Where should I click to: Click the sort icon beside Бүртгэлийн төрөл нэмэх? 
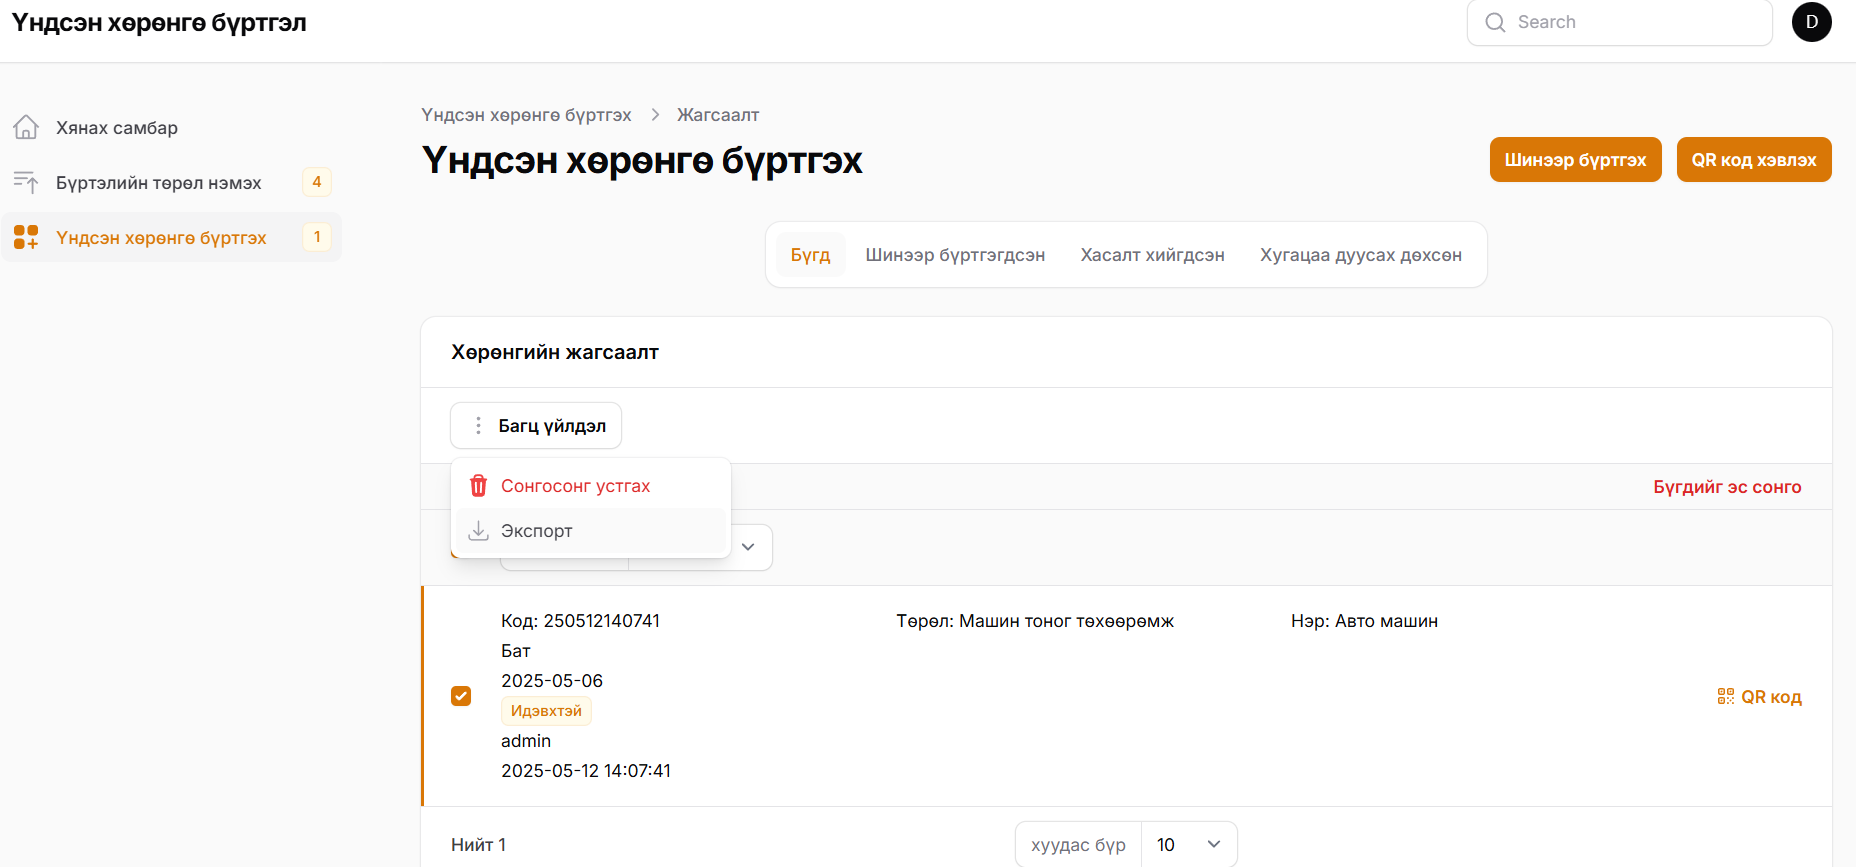click(x=26, y=182)
